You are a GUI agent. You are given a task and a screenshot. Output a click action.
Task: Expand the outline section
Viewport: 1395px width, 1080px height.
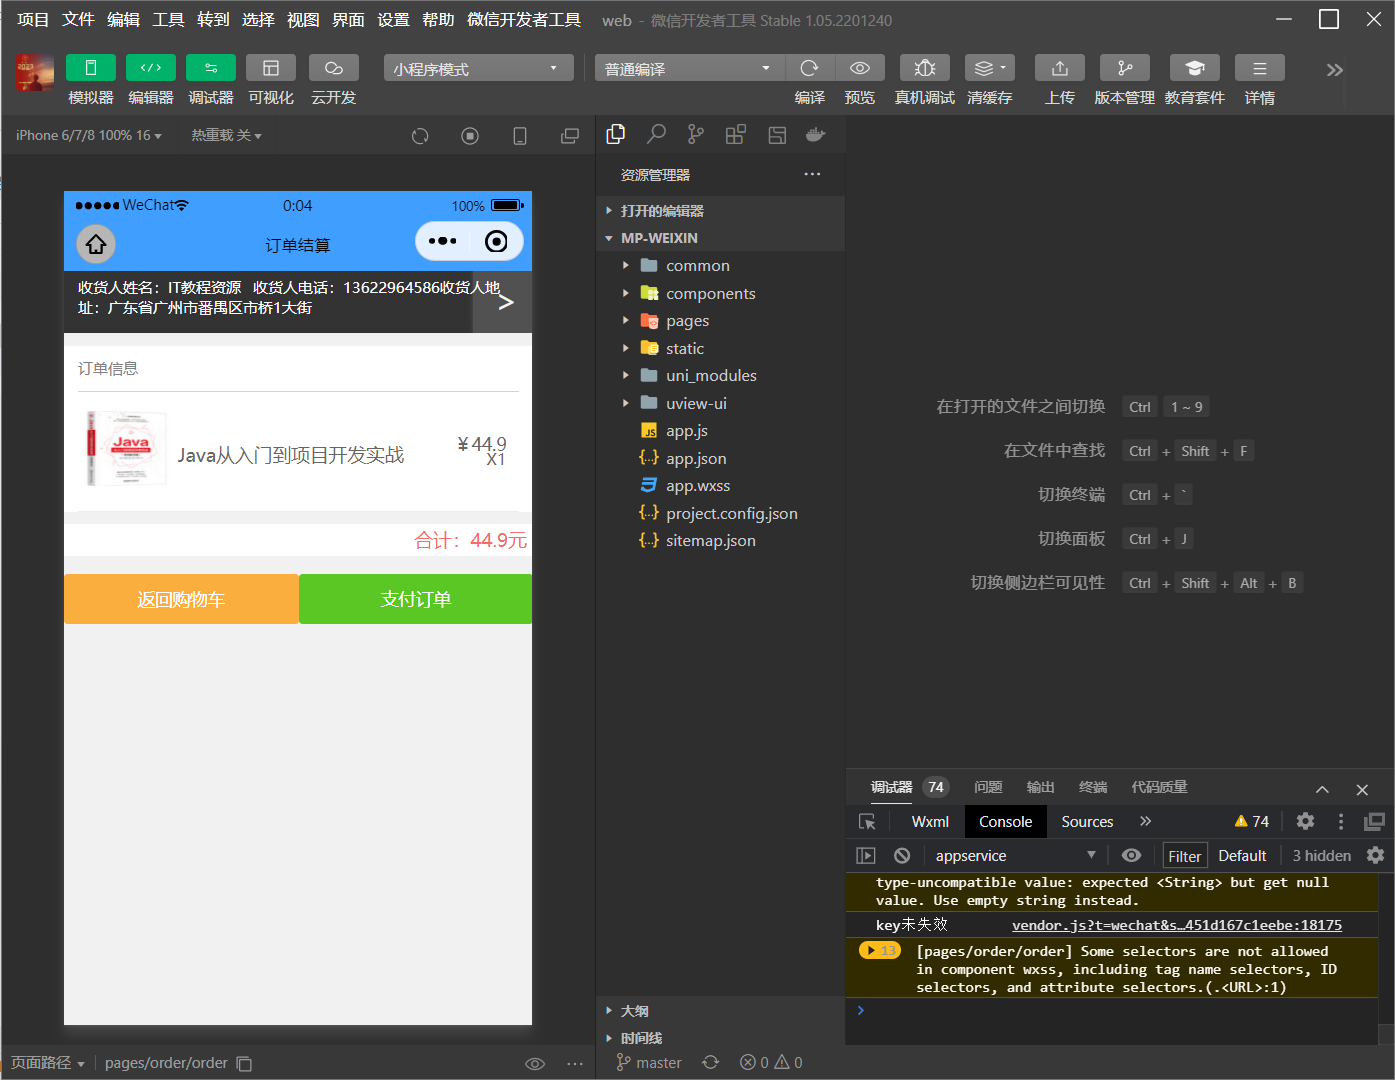(x=720, y=1011)
